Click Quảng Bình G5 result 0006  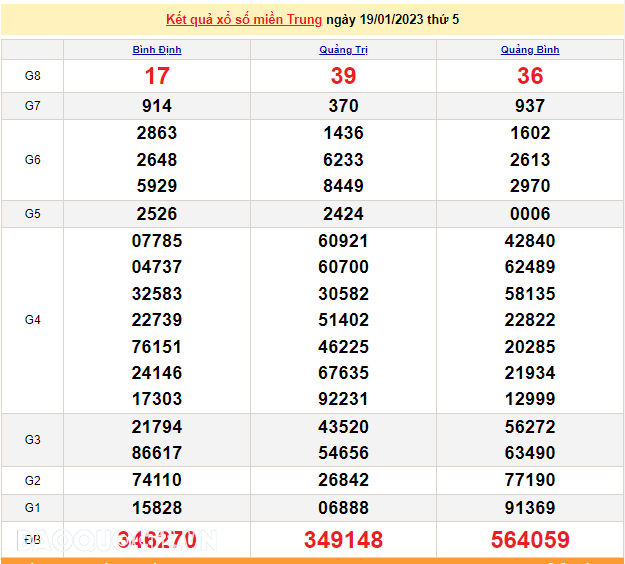pos(530,214)
